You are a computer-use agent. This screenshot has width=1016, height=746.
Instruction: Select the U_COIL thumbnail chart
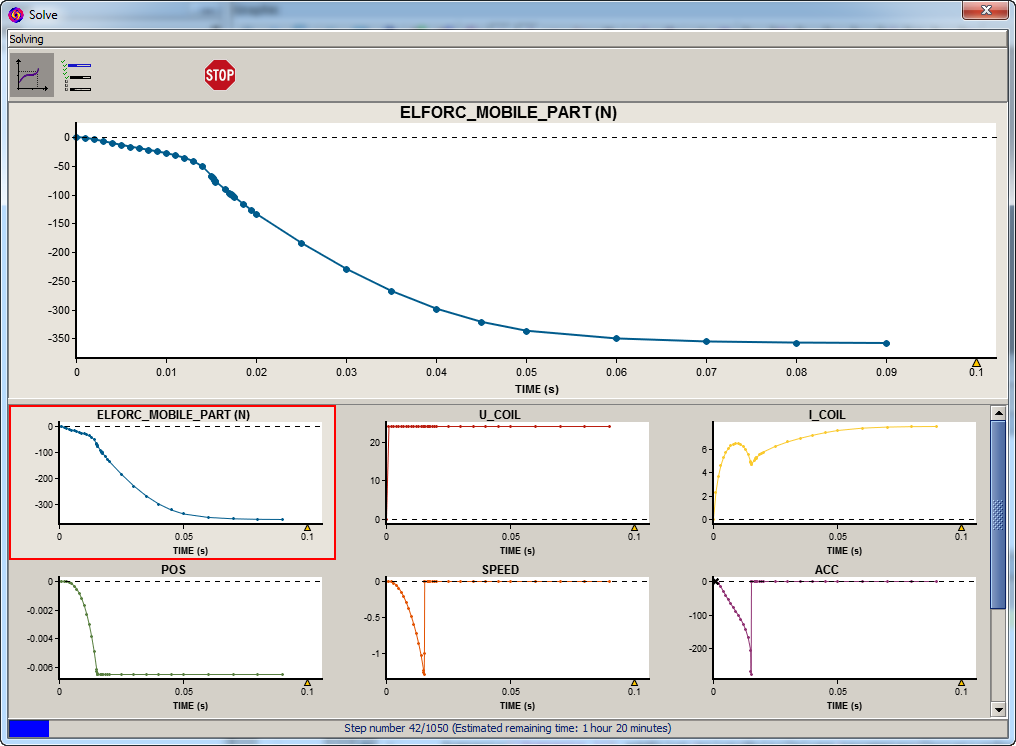coord(498,482)
